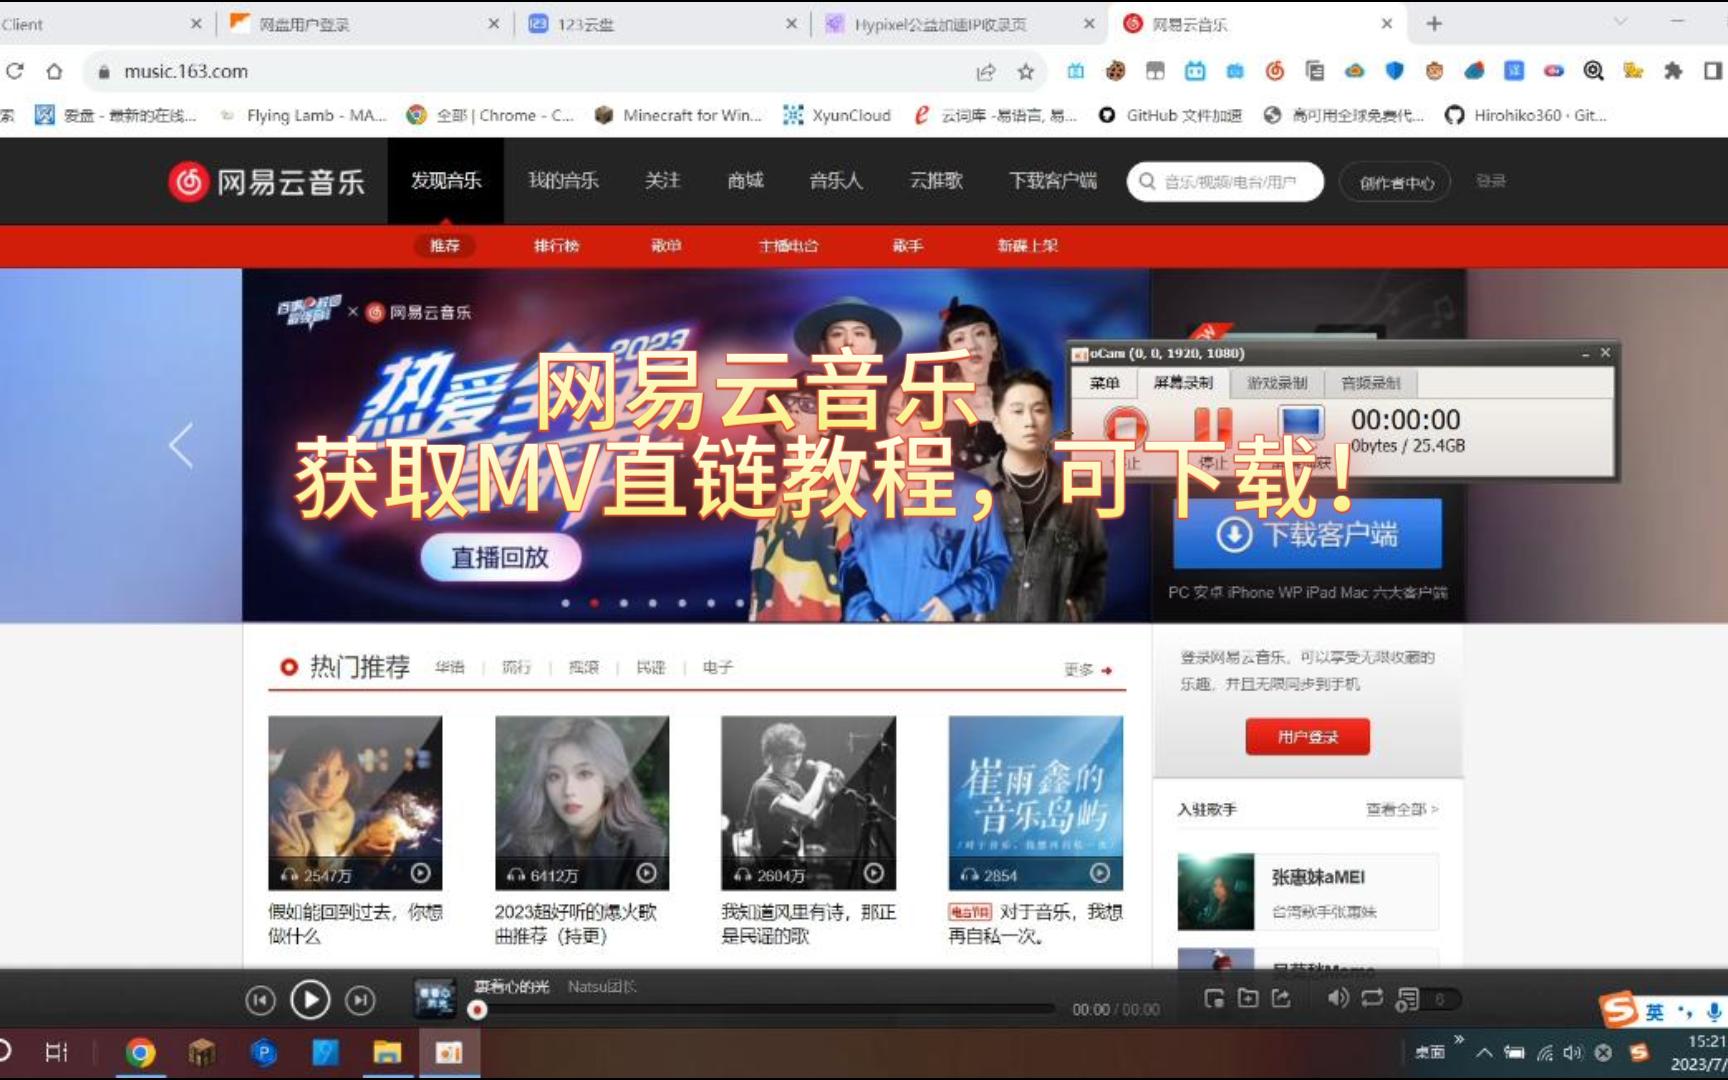Viewport: 1728px width, 1080px height.
Task: Open a new browser tab
Action: 1434,24
